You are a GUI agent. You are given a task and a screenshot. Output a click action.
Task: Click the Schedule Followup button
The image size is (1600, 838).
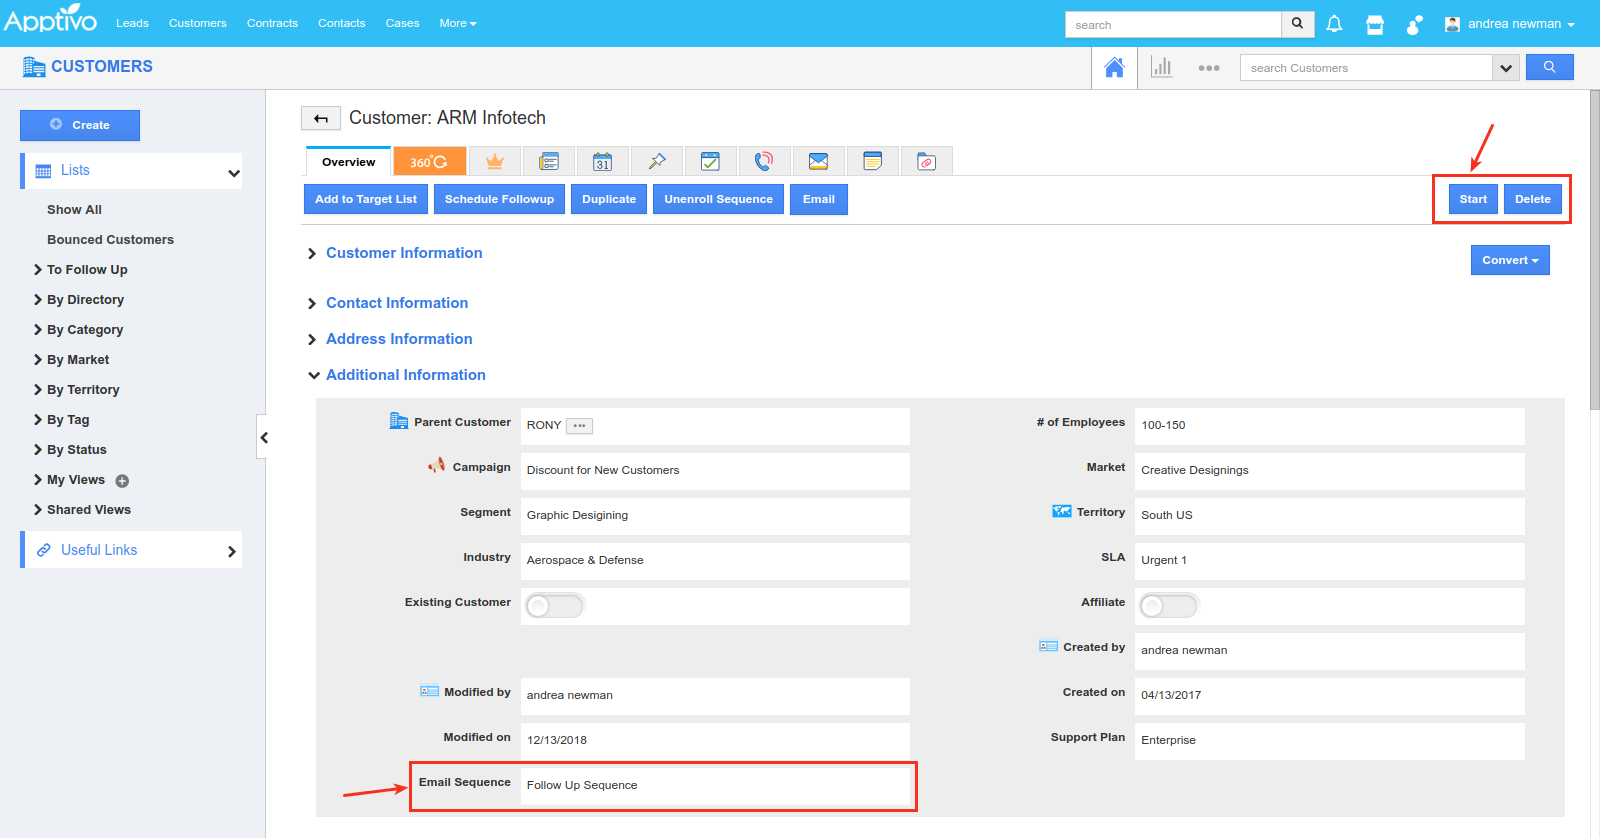point(499,199)
